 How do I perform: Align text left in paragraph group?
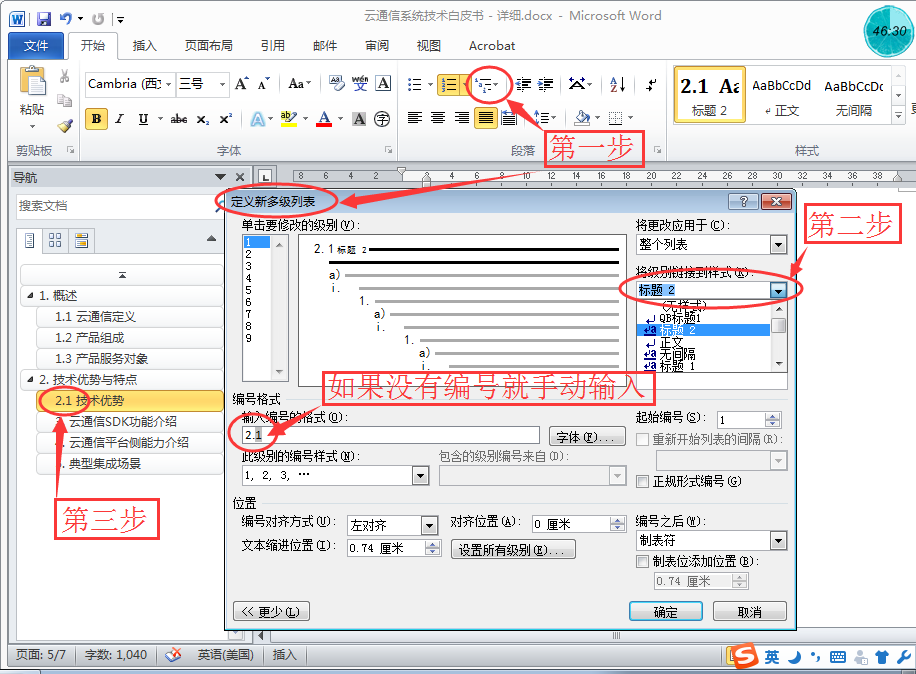tap(415, 118)
